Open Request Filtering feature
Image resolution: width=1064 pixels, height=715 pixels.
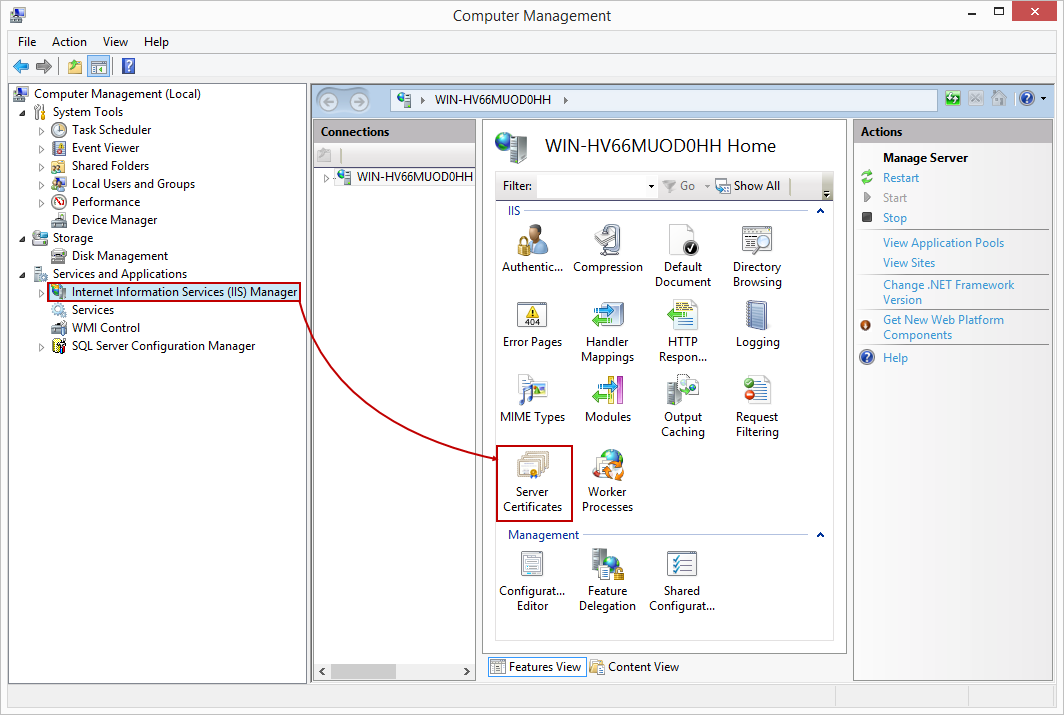(757, 406)
